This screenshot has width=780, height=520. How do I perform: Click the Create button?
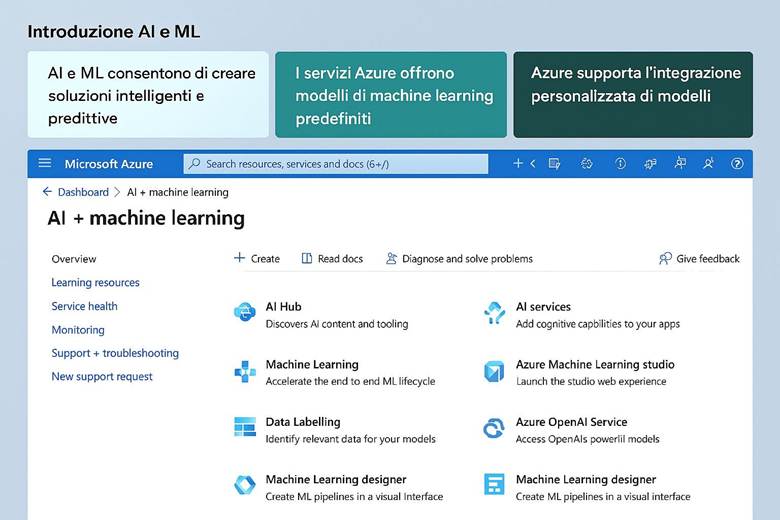[257, 258]
